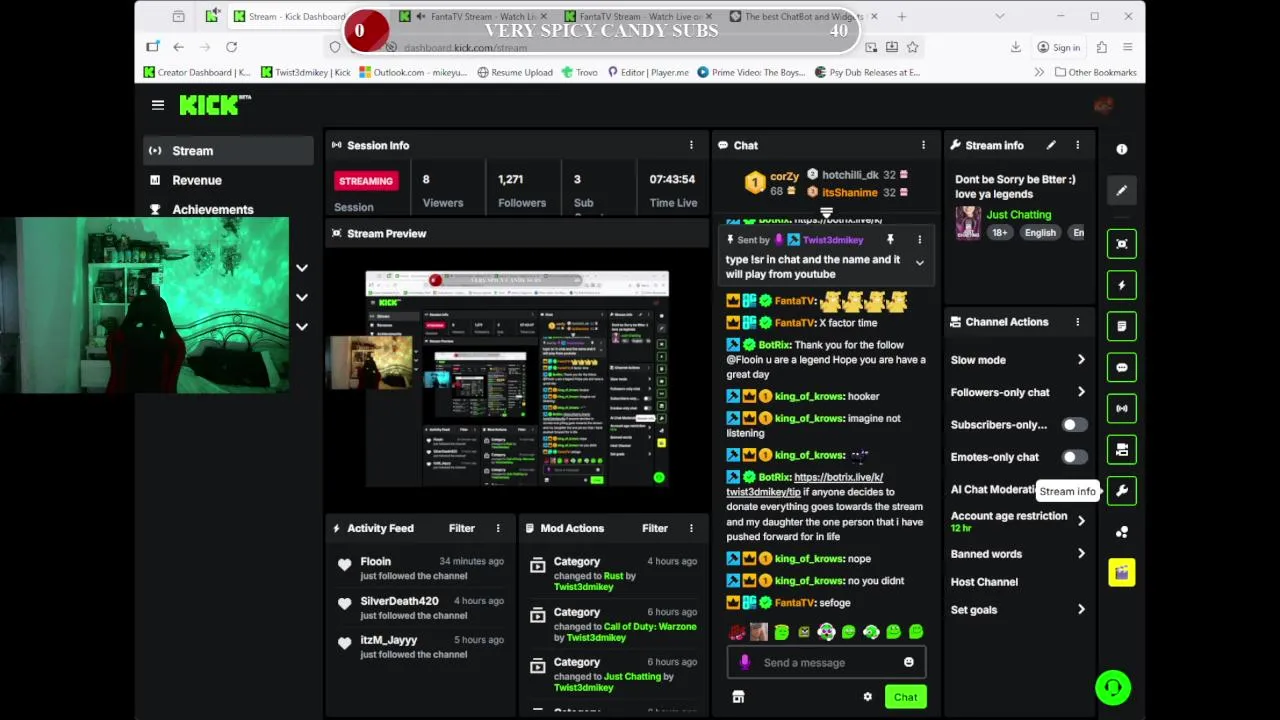
Task: Click the chat bubble sidebar icon
Action: click(x=1122, y=367)
